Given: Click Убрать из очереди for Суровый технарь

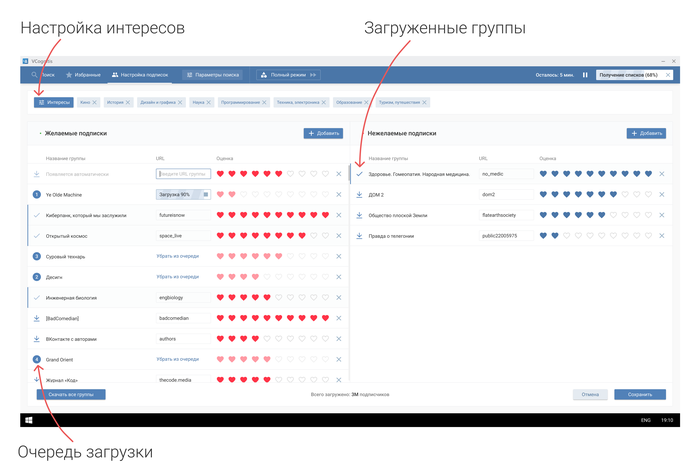Looking at the screenshot, I should 176,256.
